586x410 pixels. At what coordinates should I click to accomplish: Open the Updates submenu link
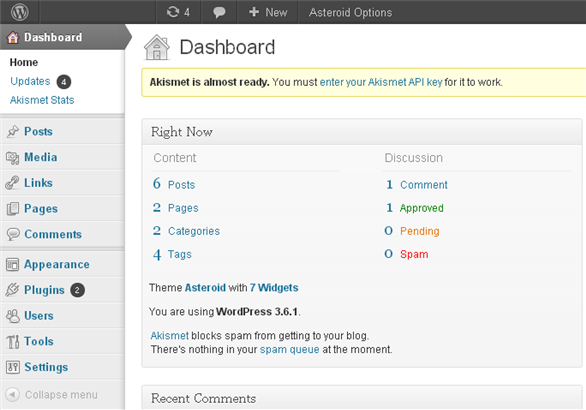pos(30,81)
